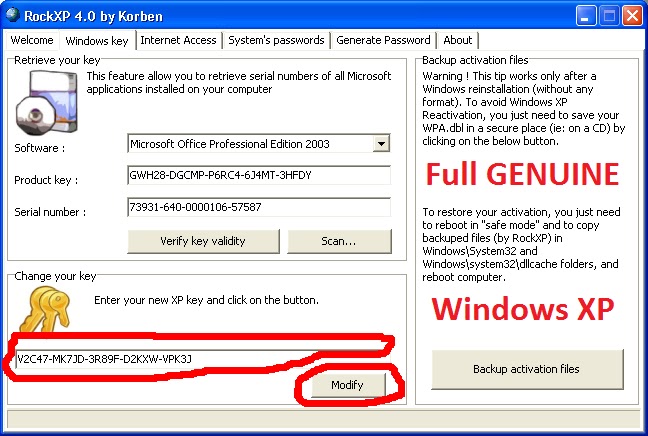The height and width of the screenshot is (436, 648).
Task: Go to the Generate Password tab
Action: pos(383,40)
